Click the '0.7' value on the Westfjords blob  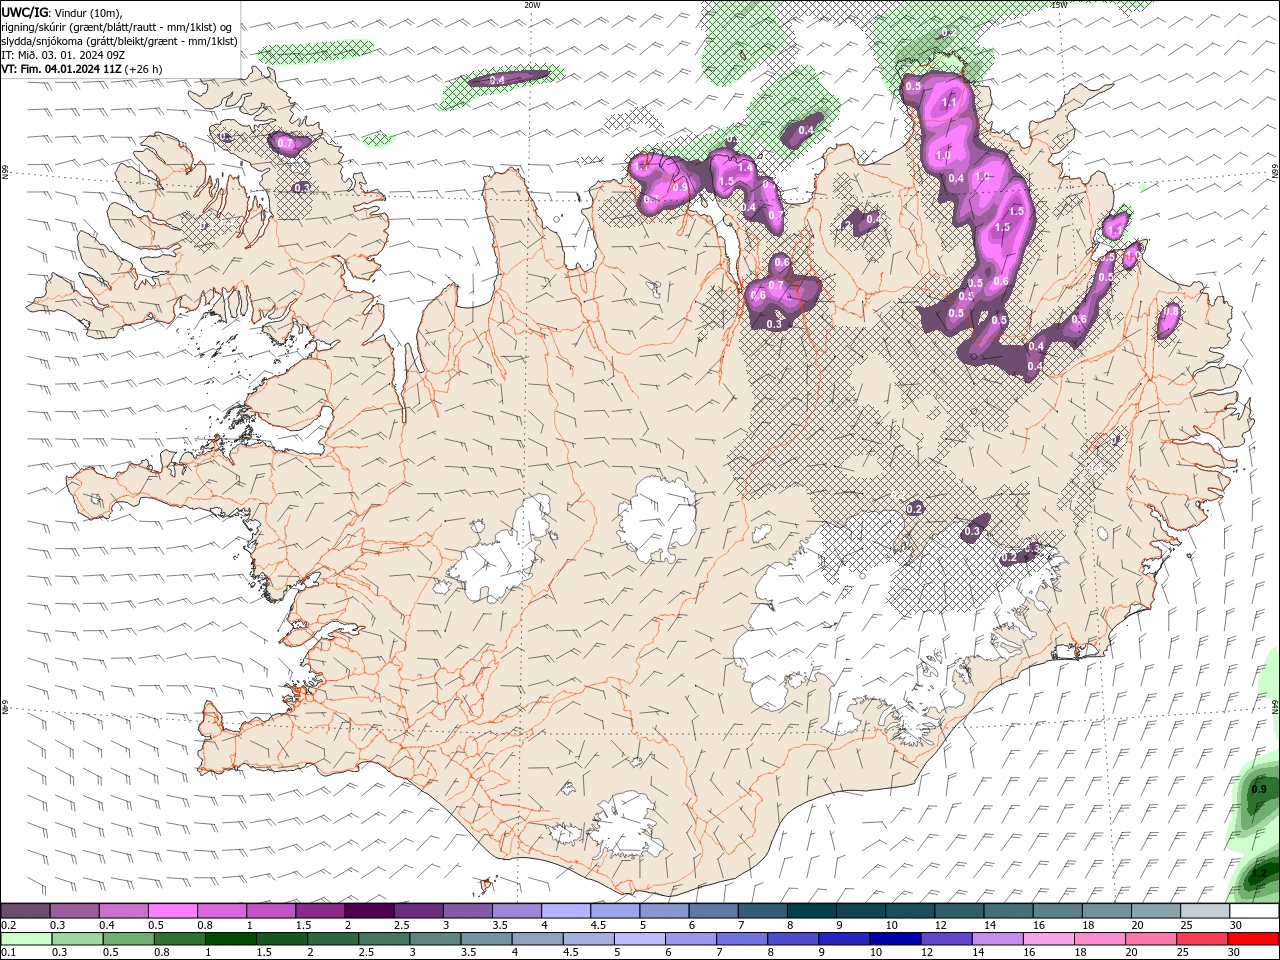pyautogui.click(x=285, y=143)
